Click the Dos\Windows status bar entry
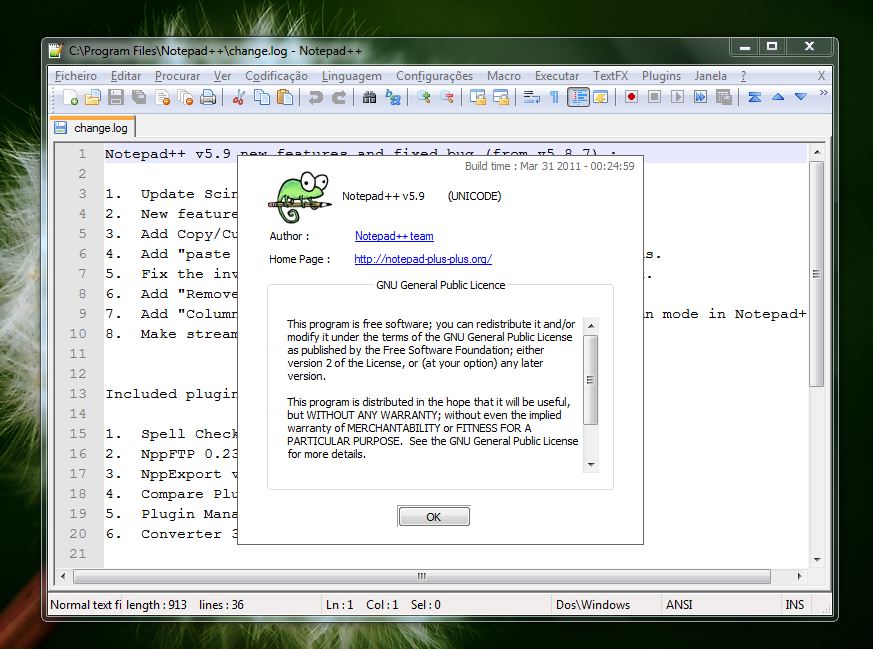The image size is (873, 649). coord(592,605)
